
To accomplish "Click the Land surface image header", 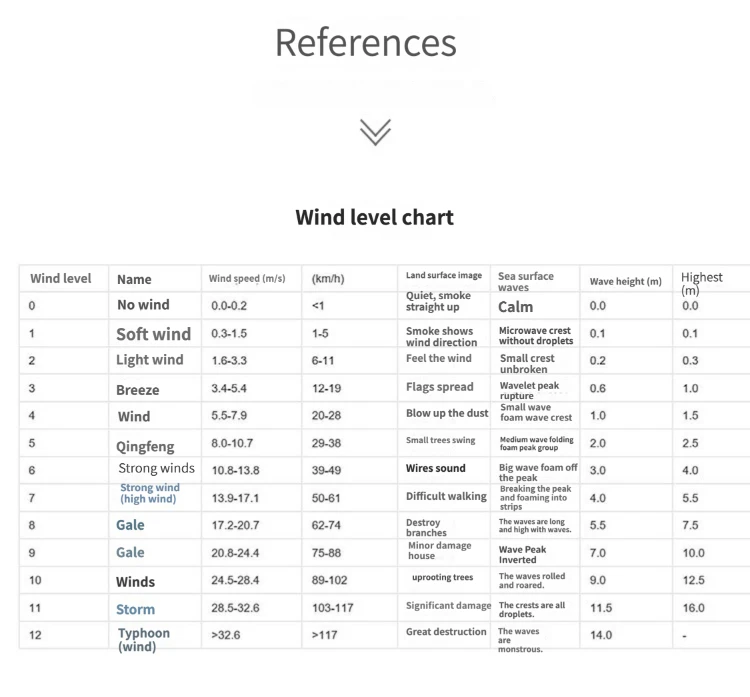I will 444,275.
